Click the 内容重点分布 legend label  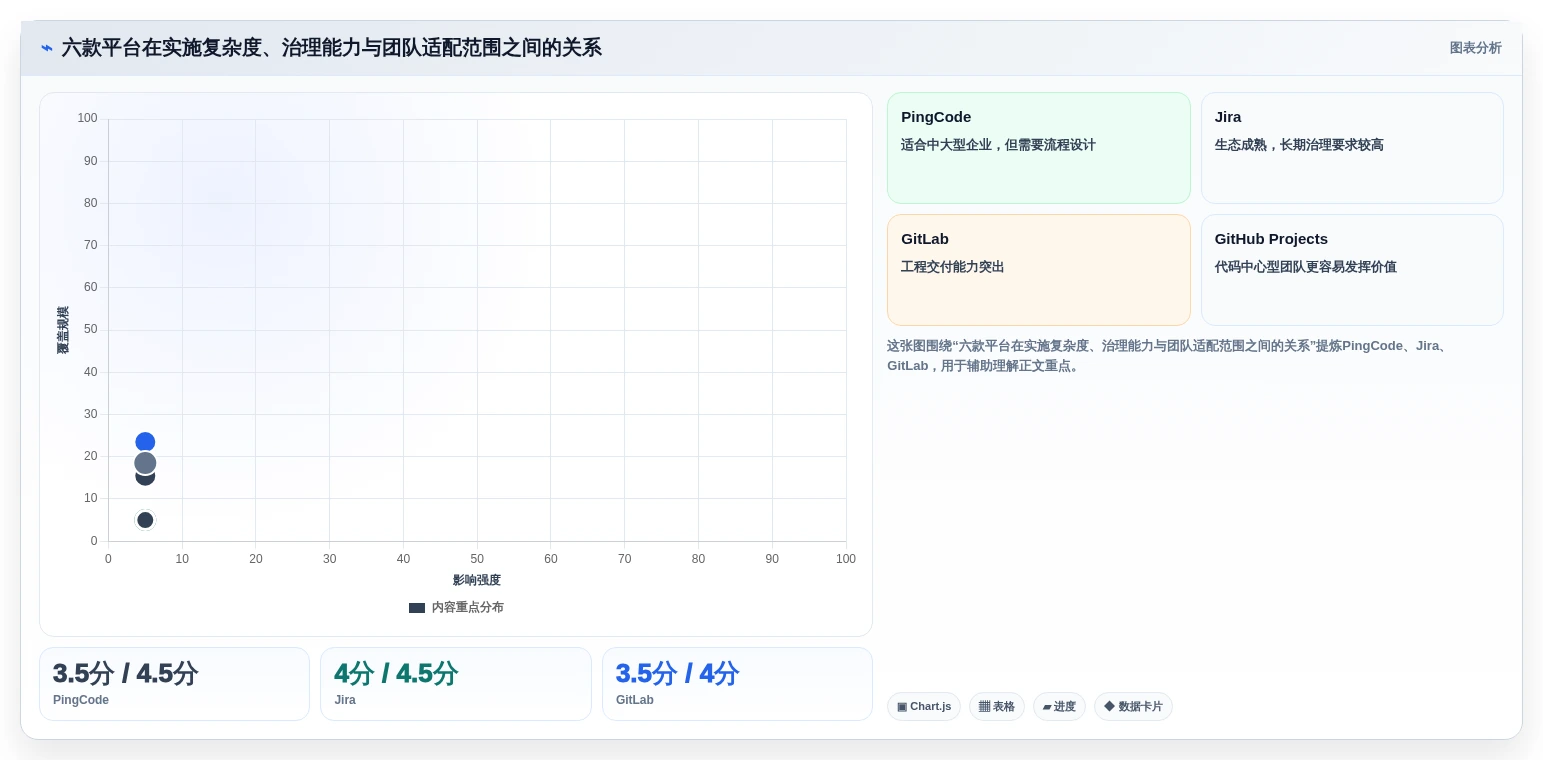click(x=467, y=608)
